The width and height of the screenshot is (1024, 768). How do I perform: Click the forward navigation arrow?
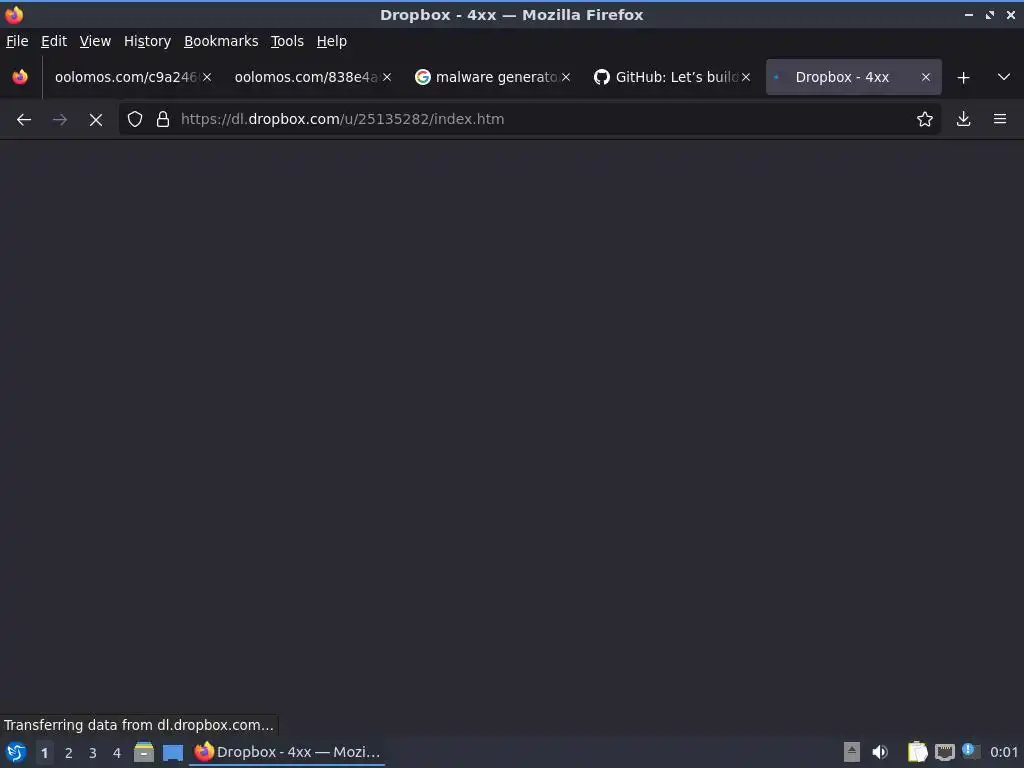[60, 120]
